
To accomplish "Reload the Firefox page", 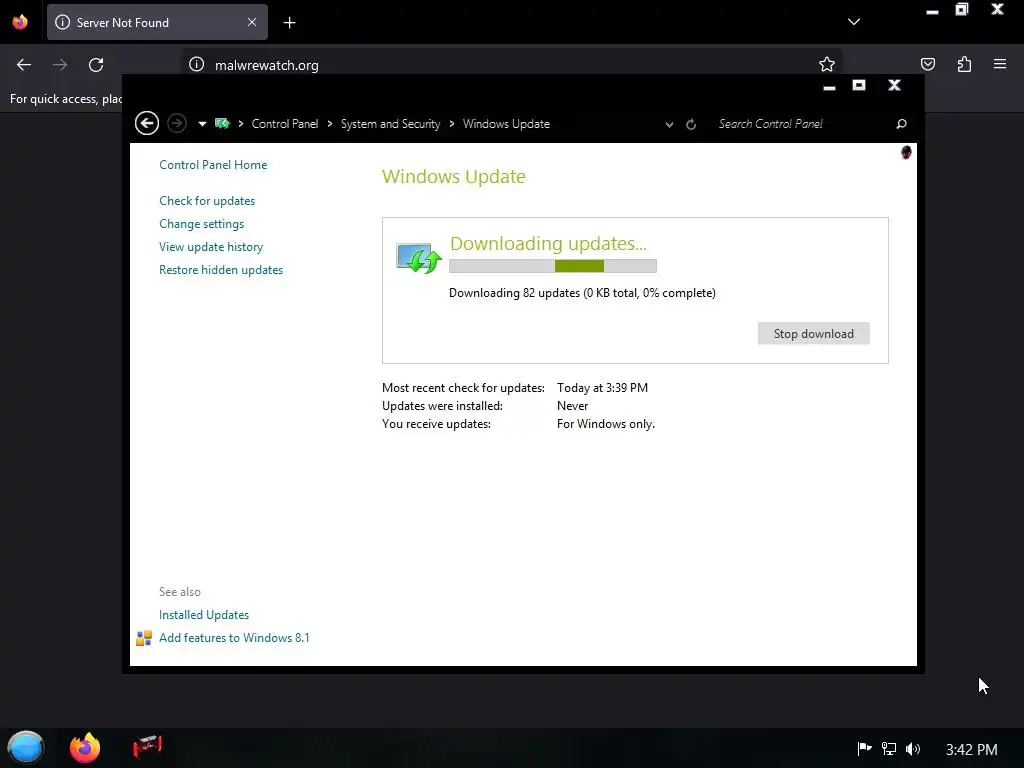I will click(x=96, y=65).
